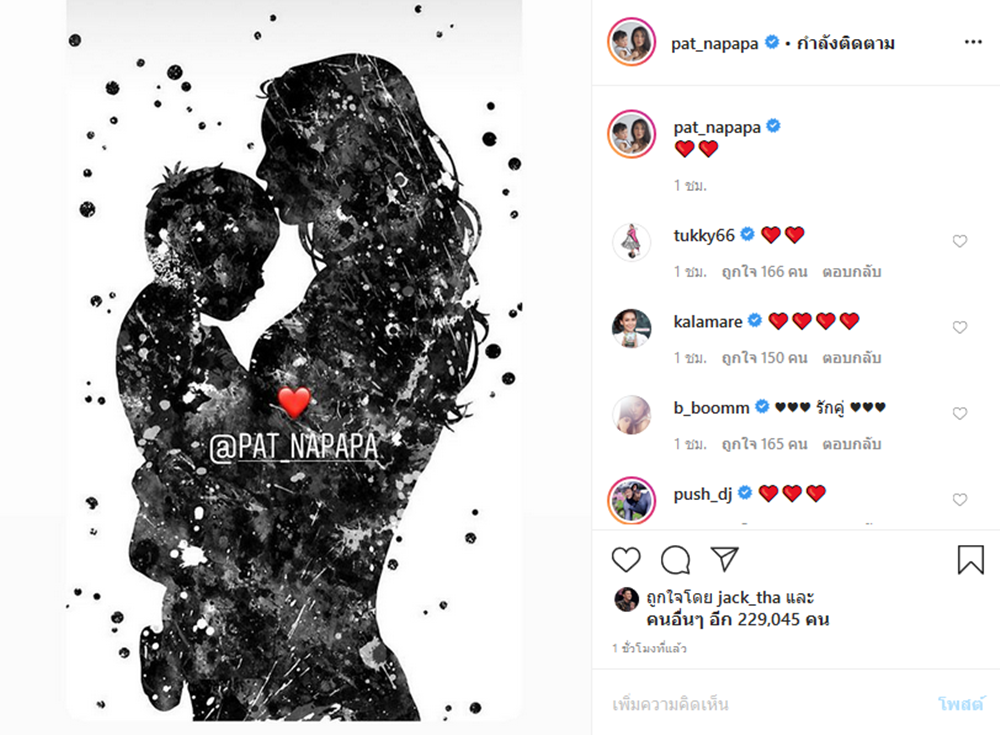
Task: Like push_dj's comment heart
Action: tap(959, 500)
